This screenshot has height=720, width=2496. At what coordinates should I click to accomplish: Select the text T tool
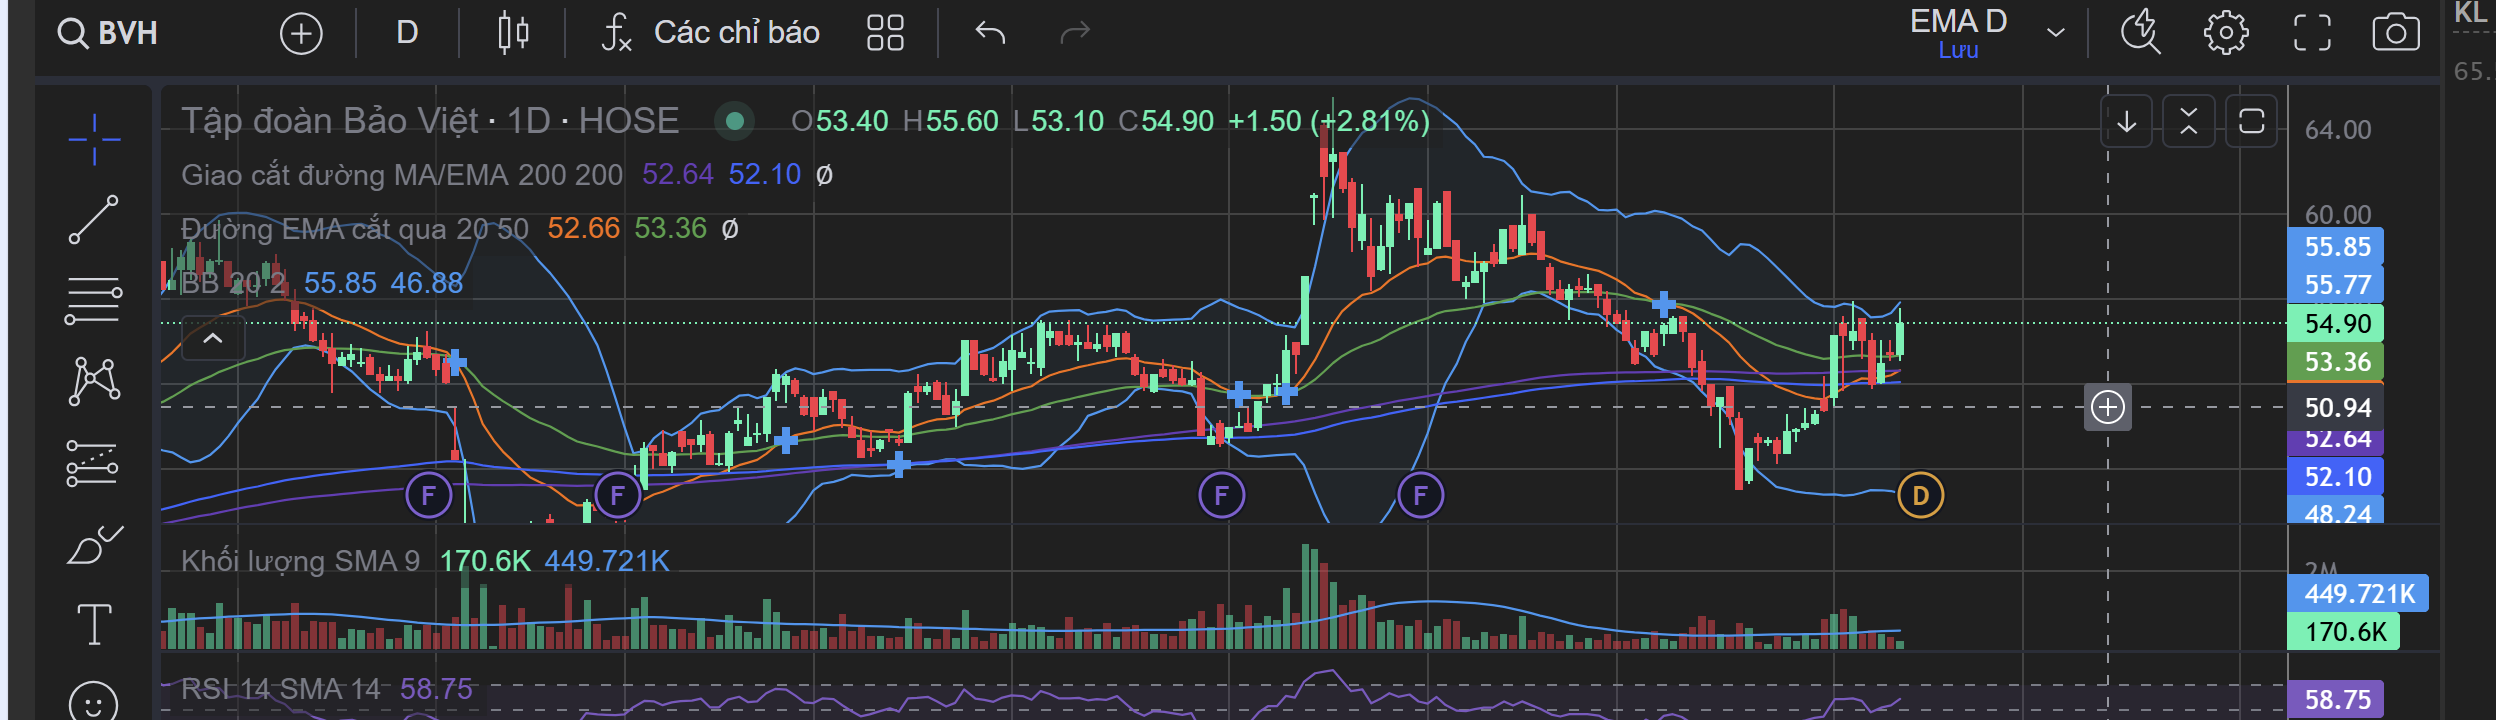tap(94, 625)
